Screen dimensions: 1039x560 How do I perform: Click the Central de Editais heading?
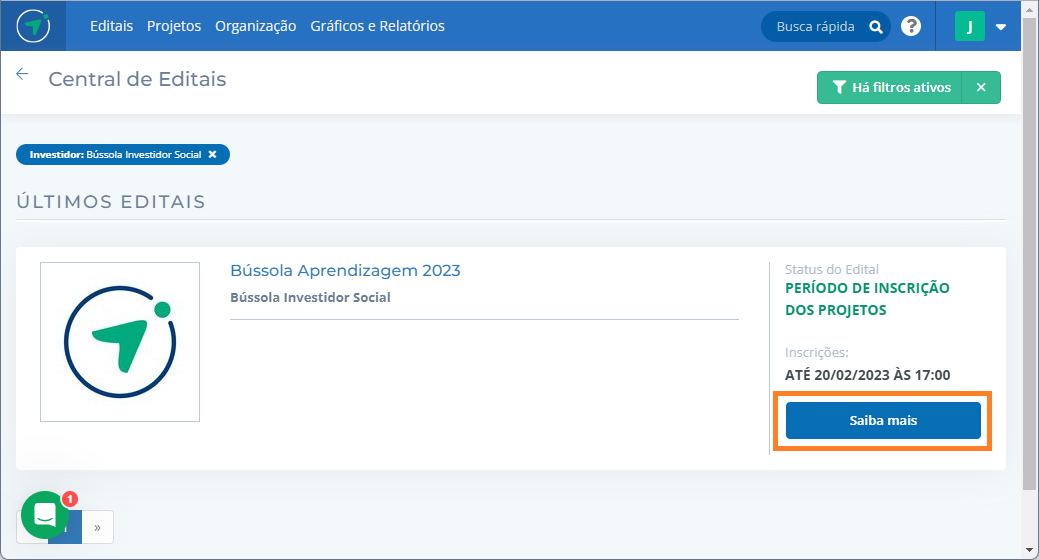tap(137, 79)
